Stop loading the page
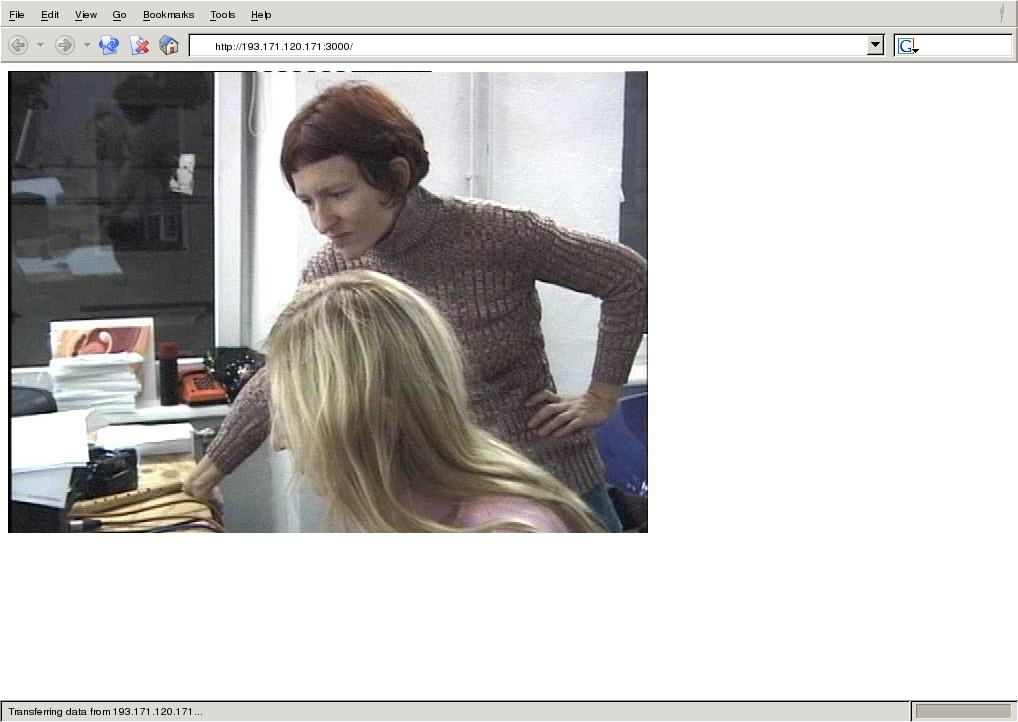 point(140,45)
